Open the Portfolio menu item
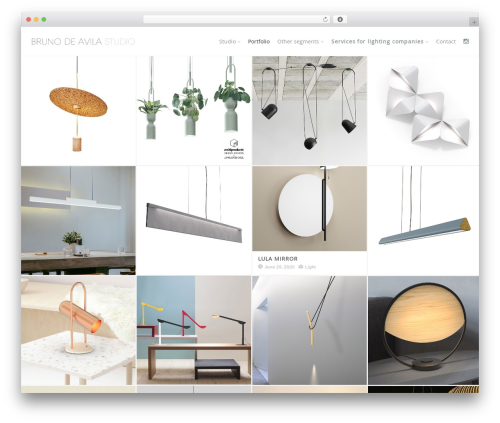 coord(259,42)
